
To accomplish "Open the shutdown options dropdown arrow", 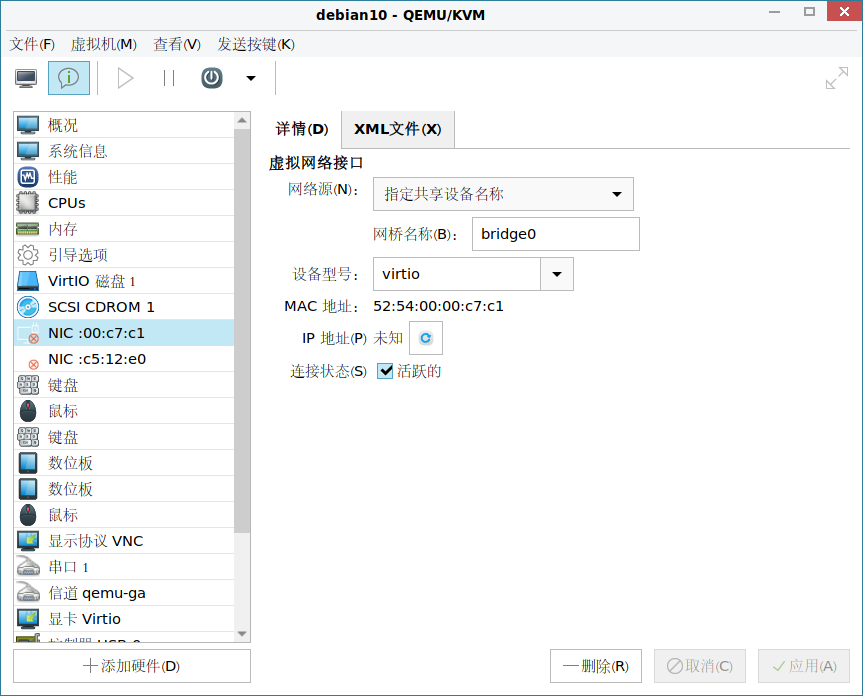I will [x=251, y=78].
